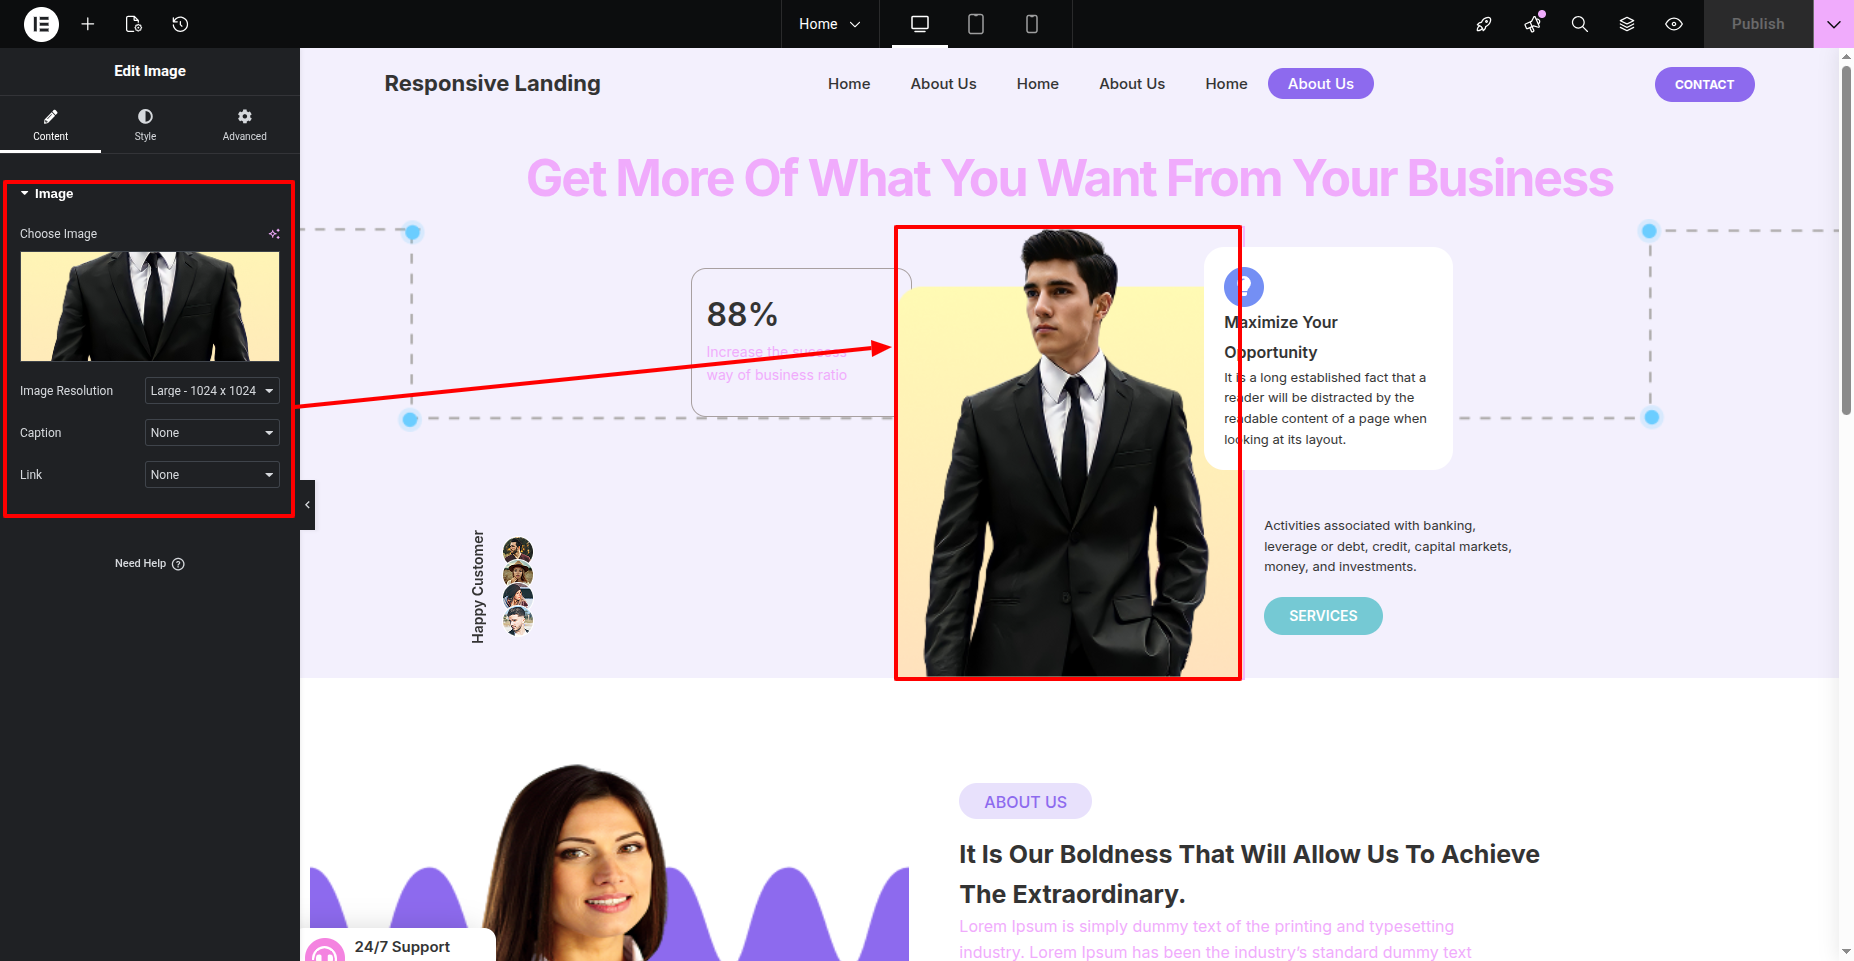This screenshot has width=1854, height=961.
Task: Switch to mobile preview mode
Action: coord(1032,24)
